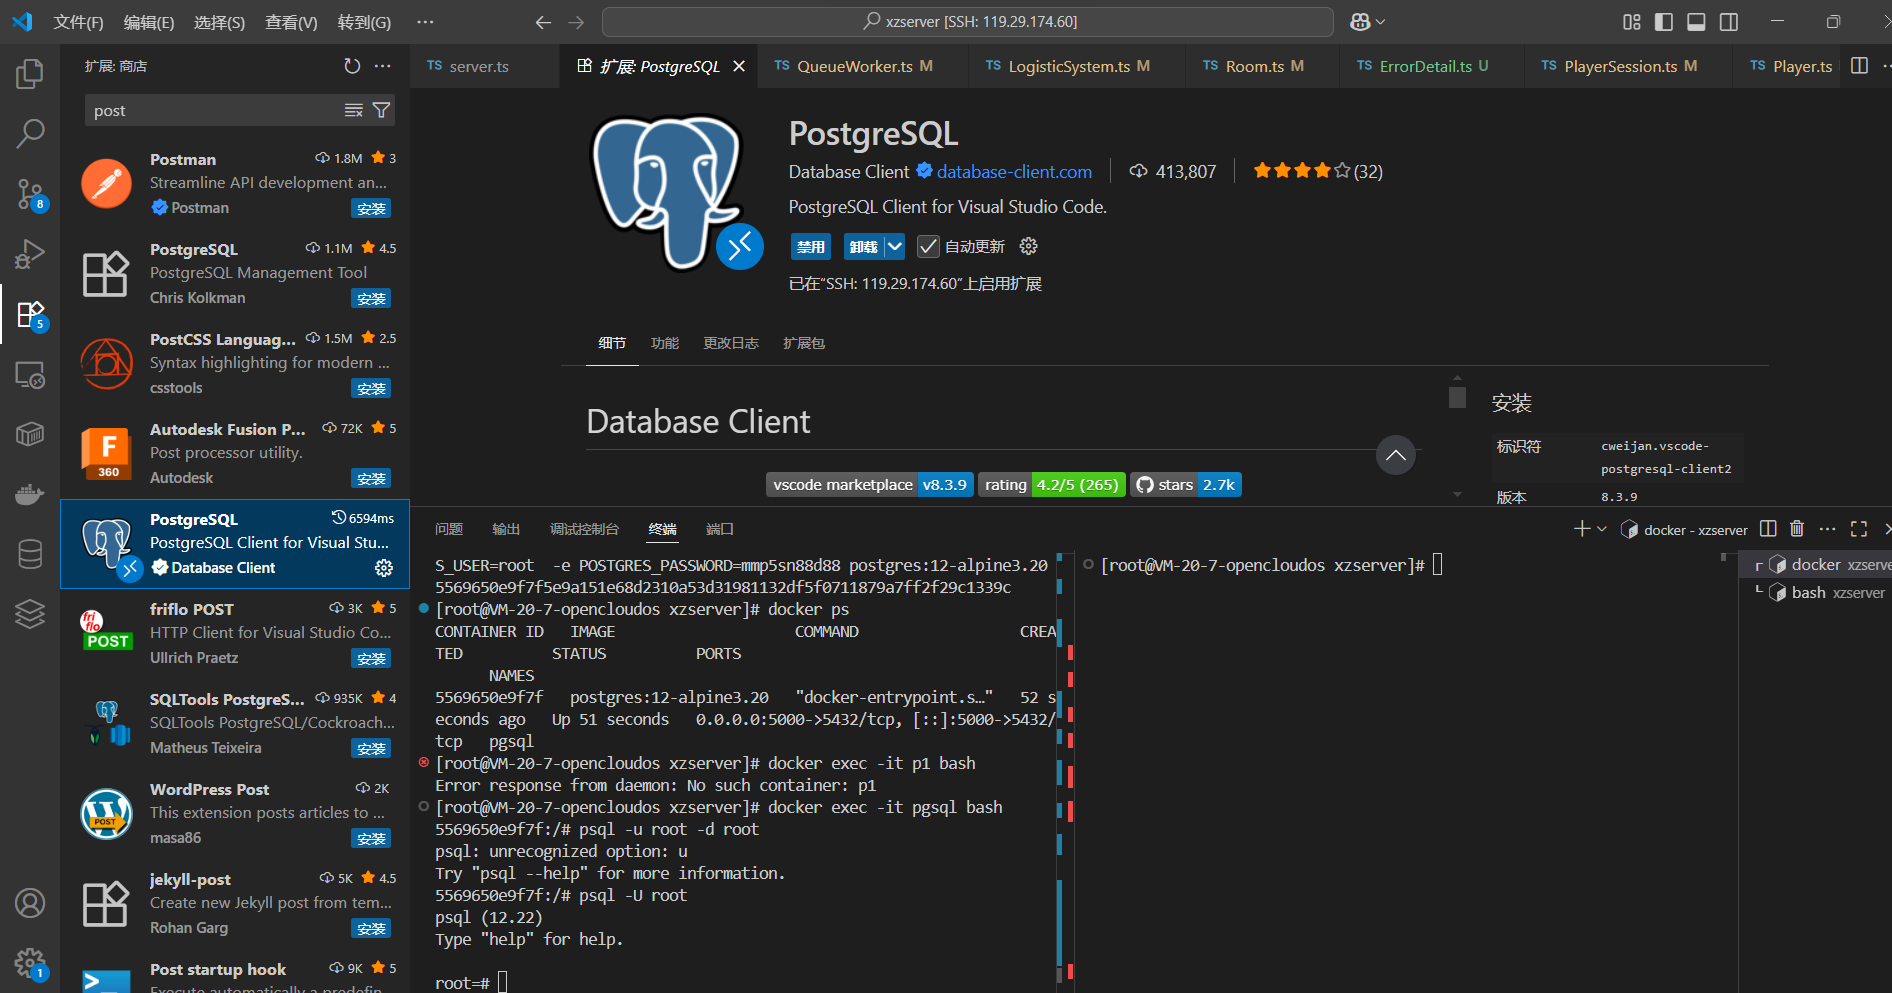This screenshot has width=1892, height=993.
Task: Select the 功能 tab on extension page
Action: [x=665, y=343]
